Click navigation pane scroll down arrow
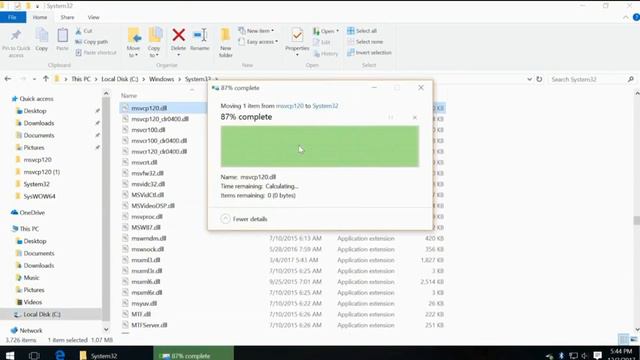640x360 pixels. pos(106,329)
